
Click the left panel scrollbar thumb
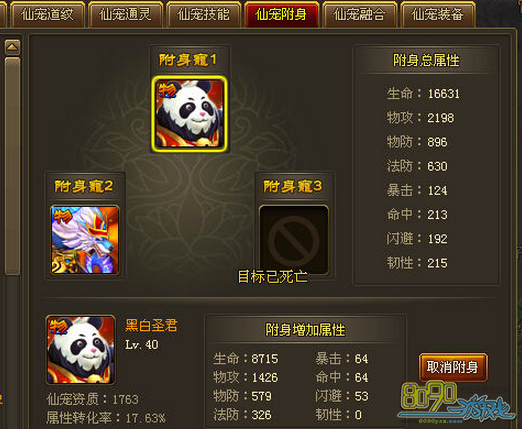12,166
